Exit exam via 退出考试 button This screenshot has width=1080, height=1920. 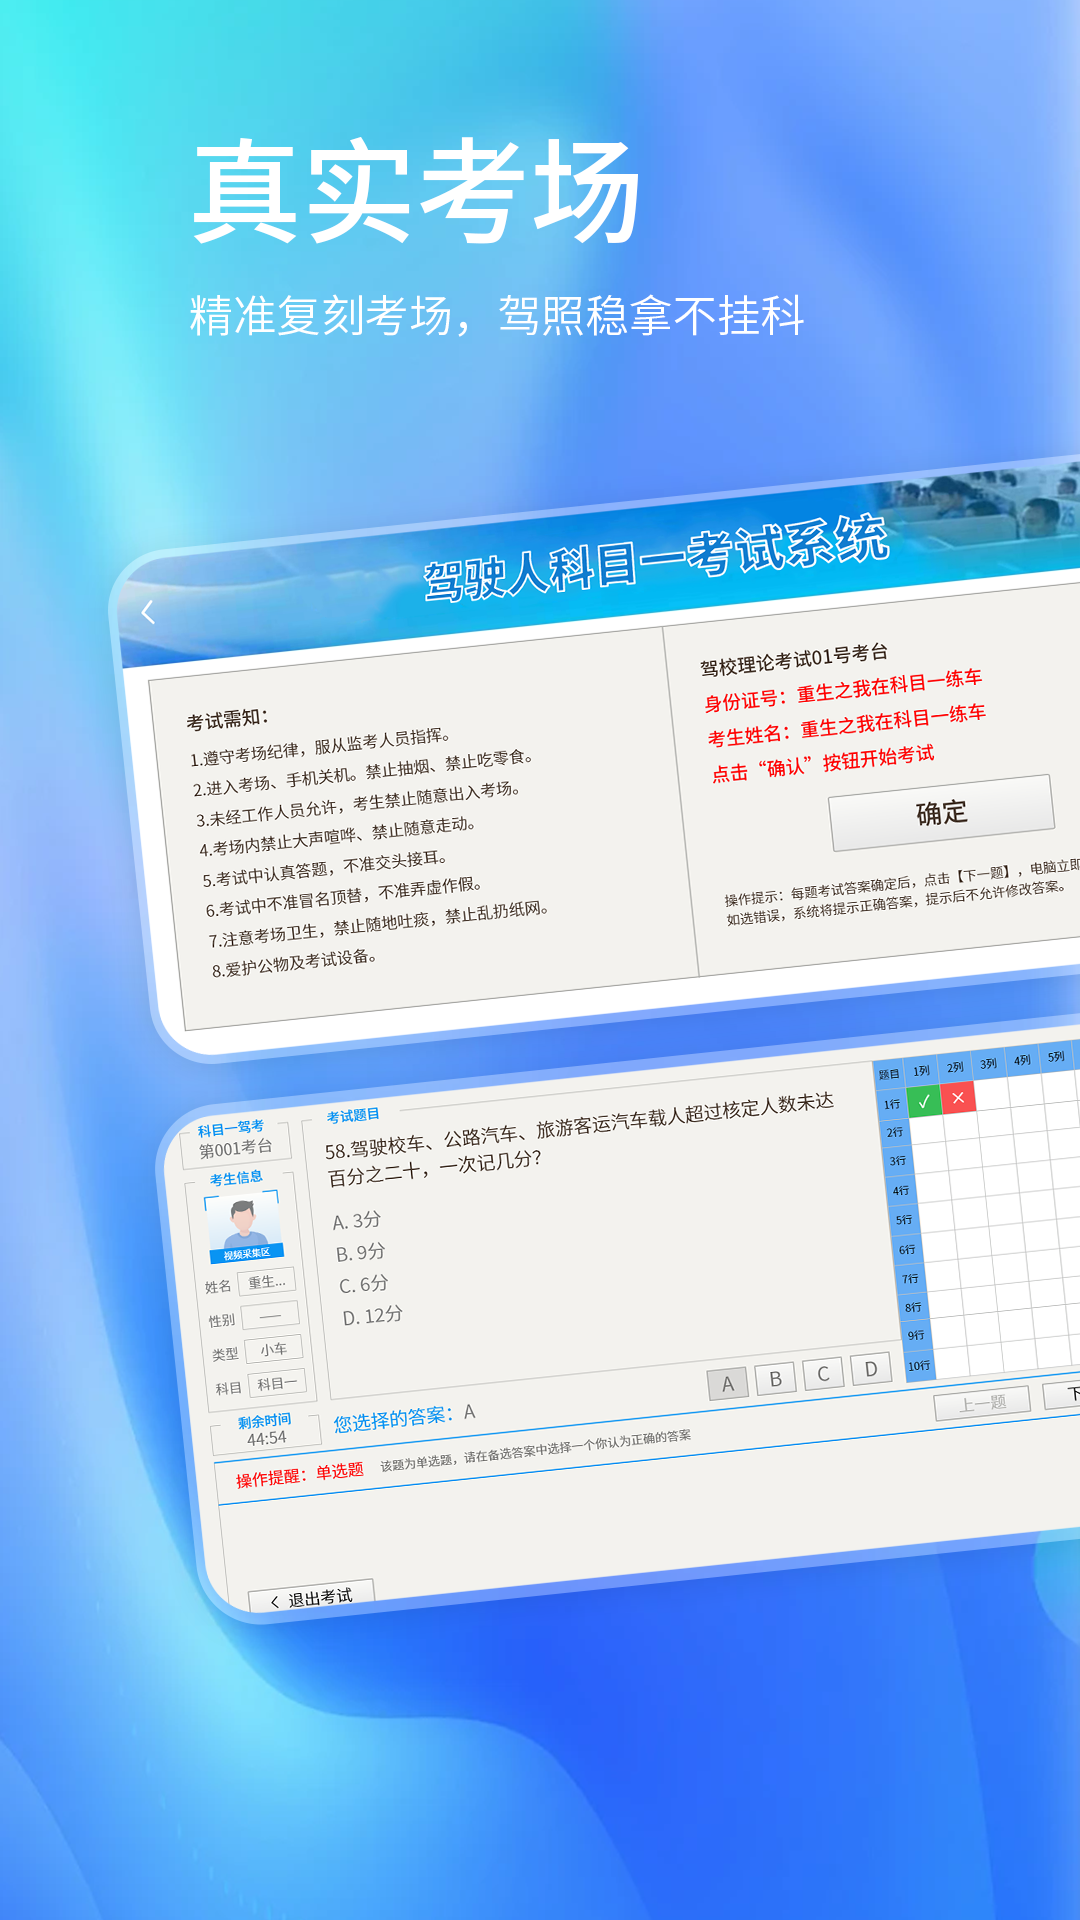pos(312,1597)
